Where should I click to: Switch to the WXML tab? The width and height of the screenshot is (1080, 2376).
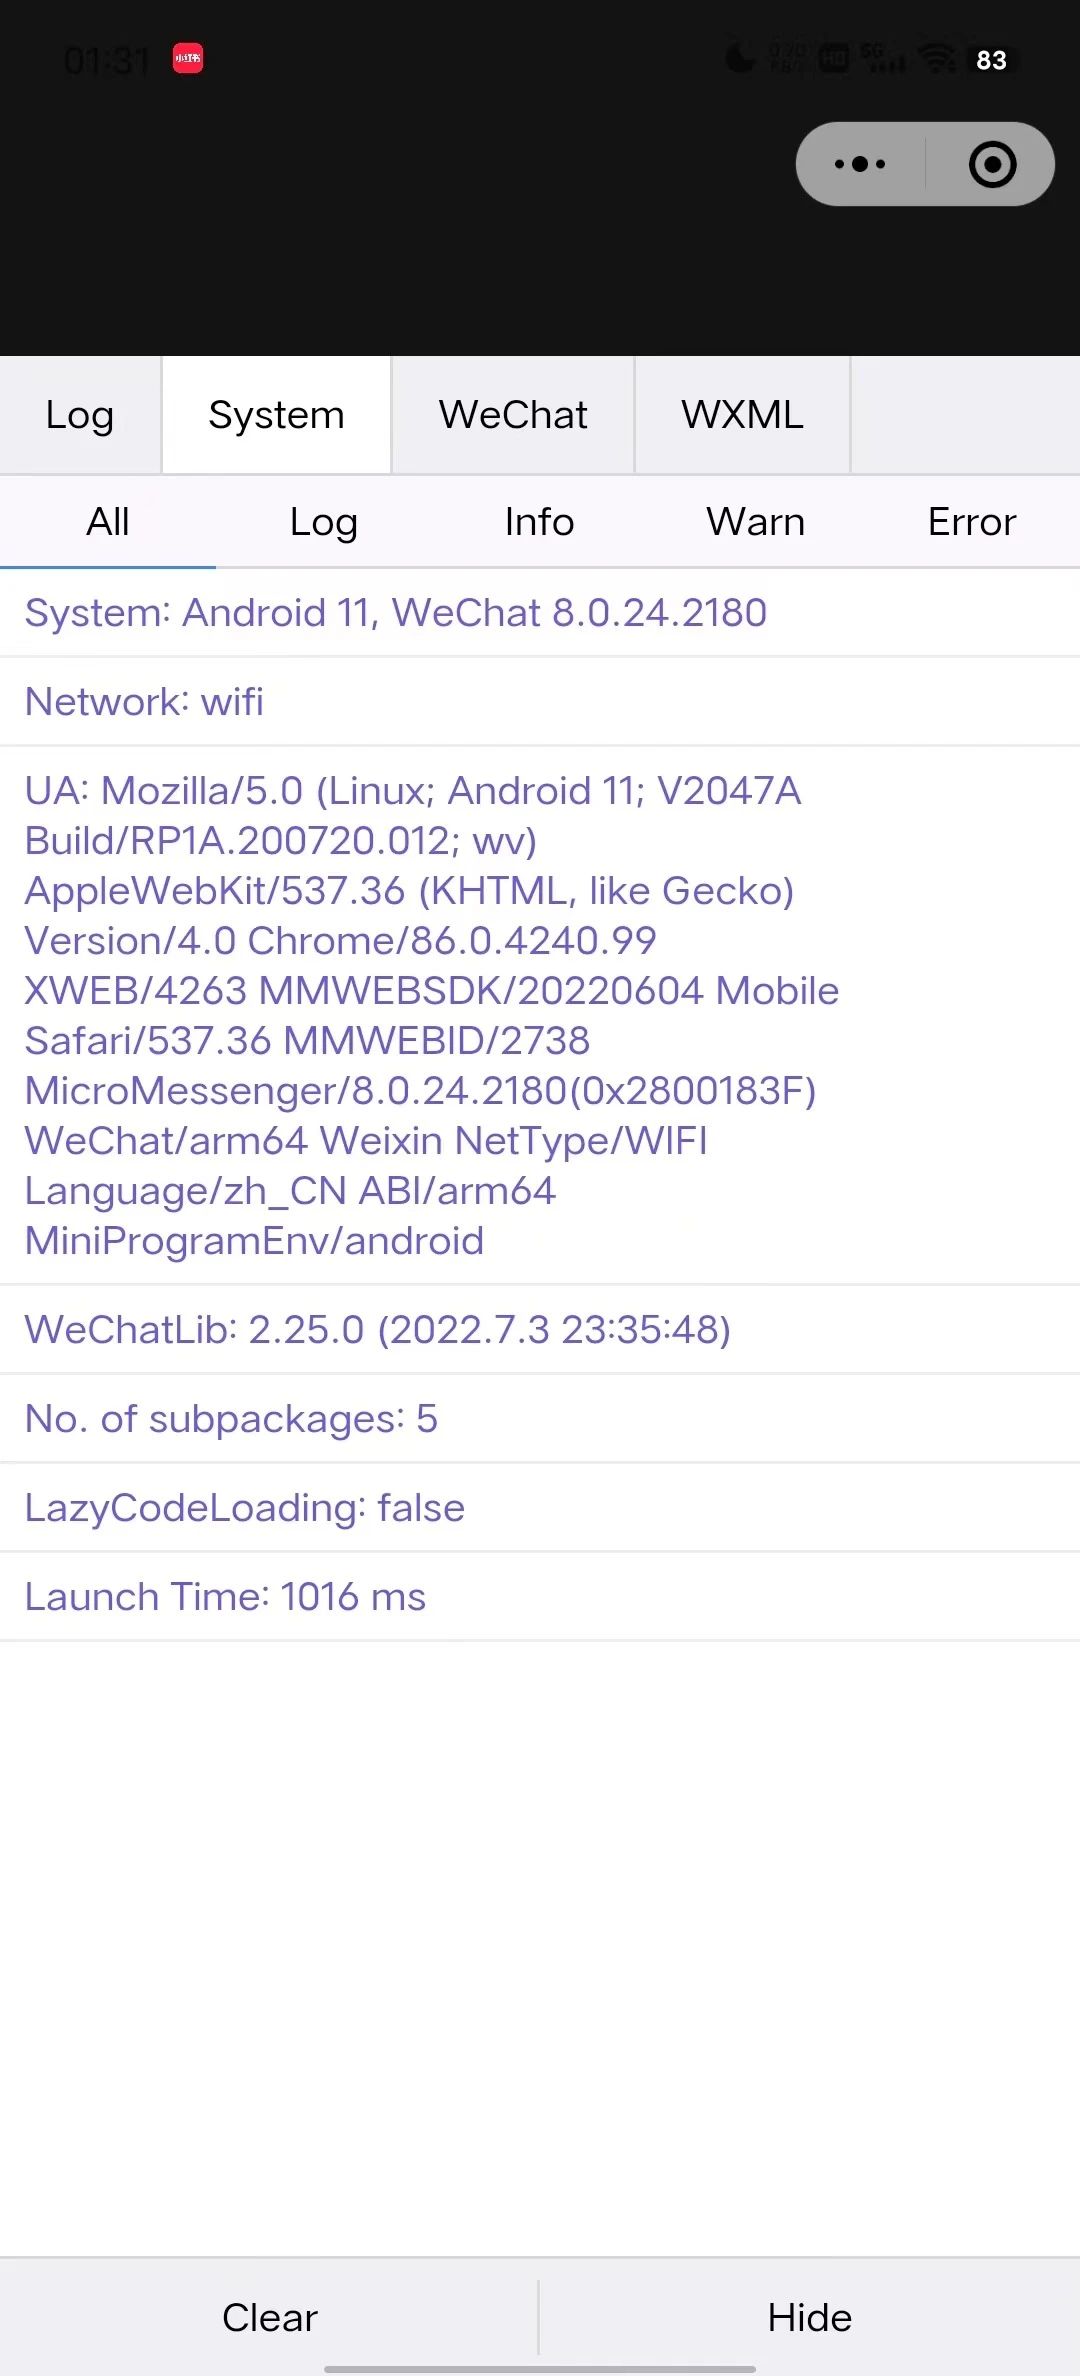742,415
